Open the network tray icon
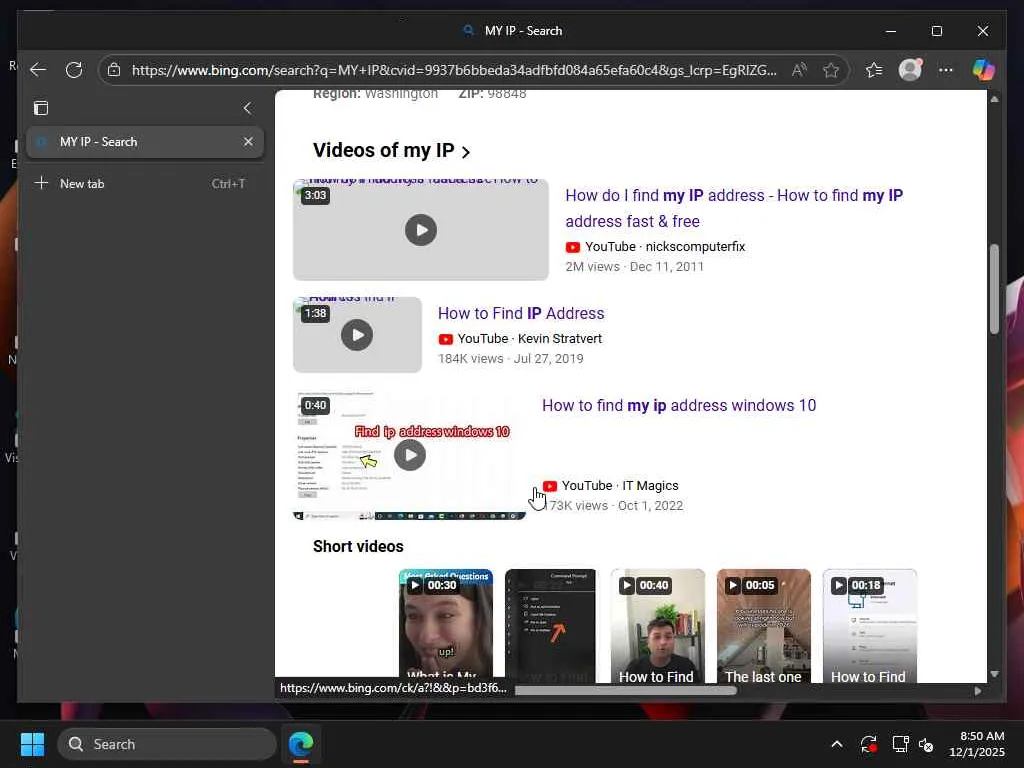Image resolution: width=1024 pixels, height=768 pixels. click(x=901, y=744)
